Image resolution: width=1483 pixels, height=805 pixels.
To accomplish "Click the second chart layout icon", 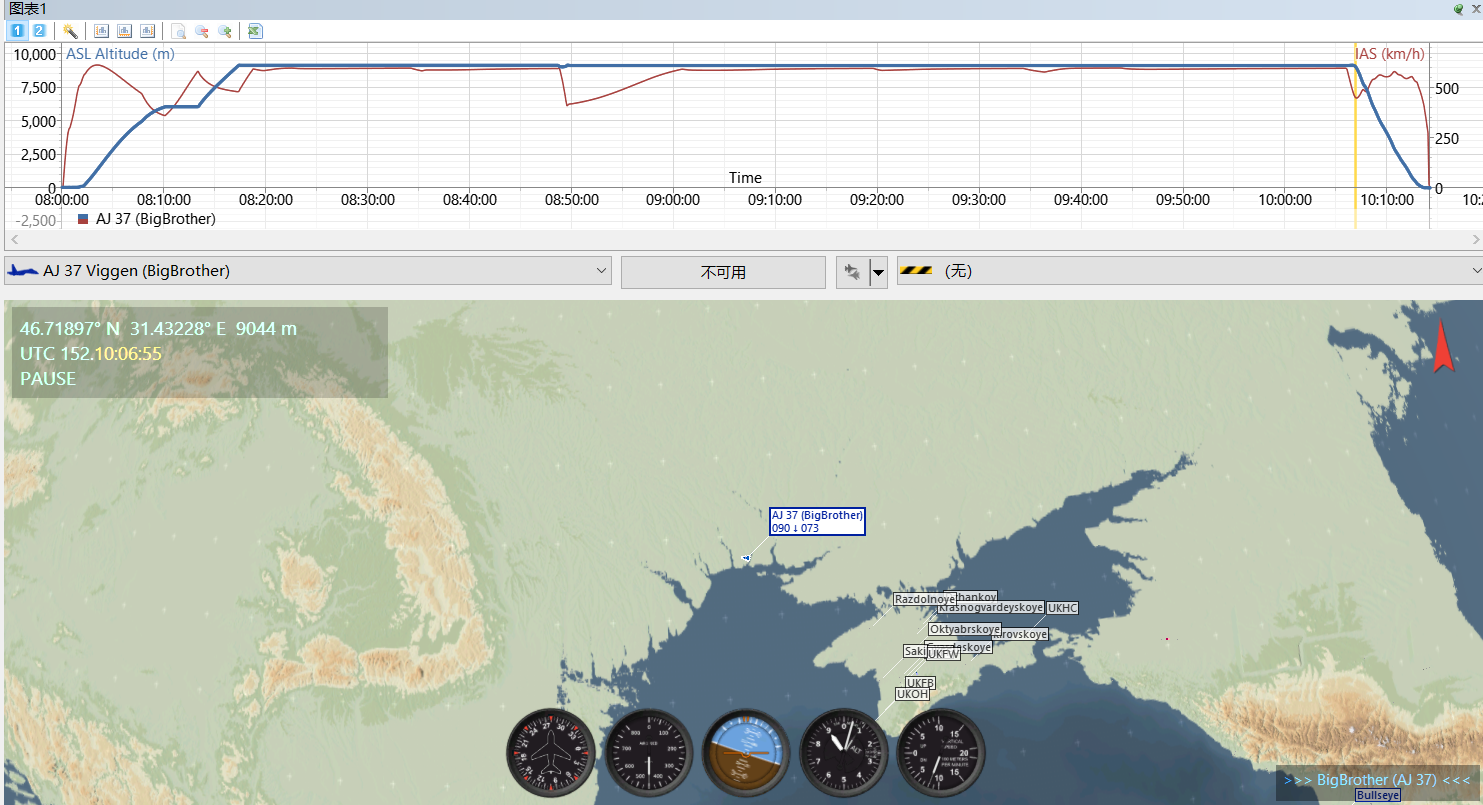I will coord(124,31).
